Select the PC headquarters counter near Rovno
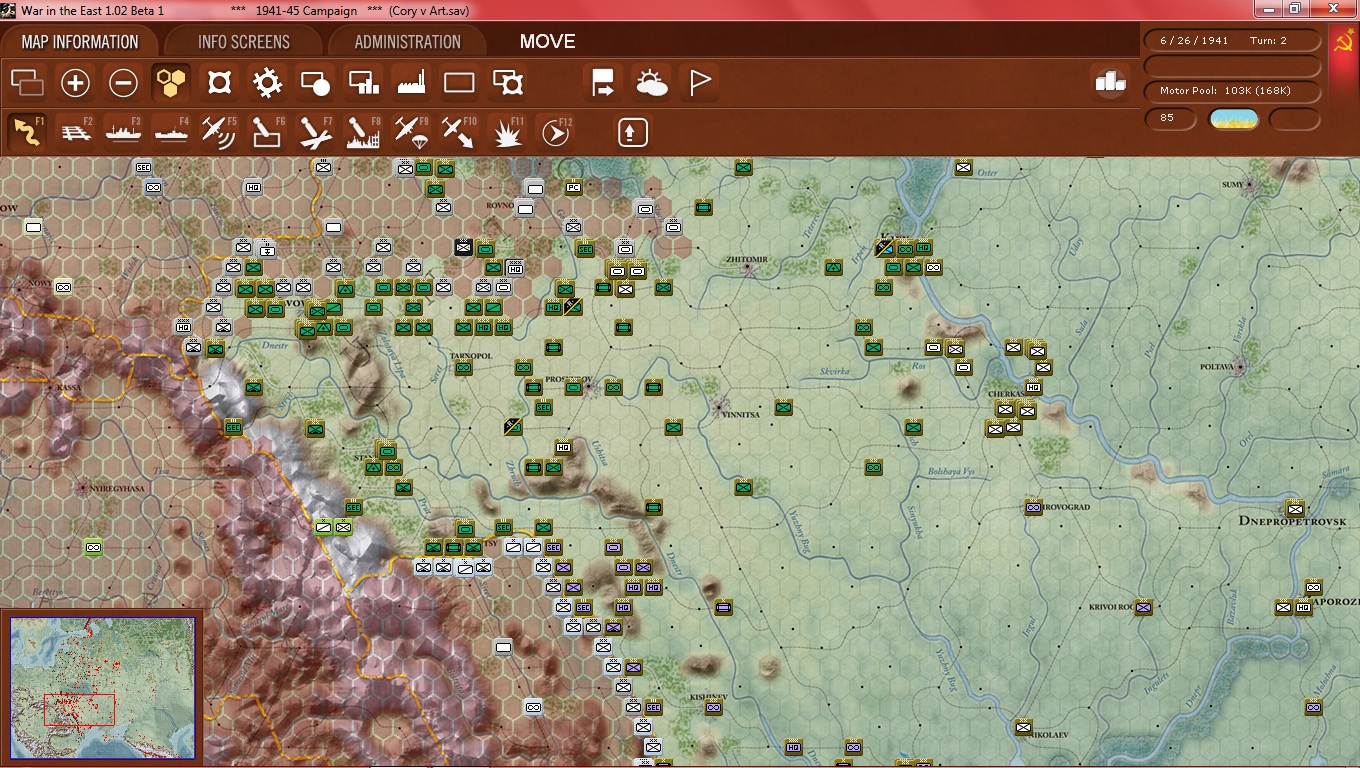1360x768 pixels. click(573, 187)
